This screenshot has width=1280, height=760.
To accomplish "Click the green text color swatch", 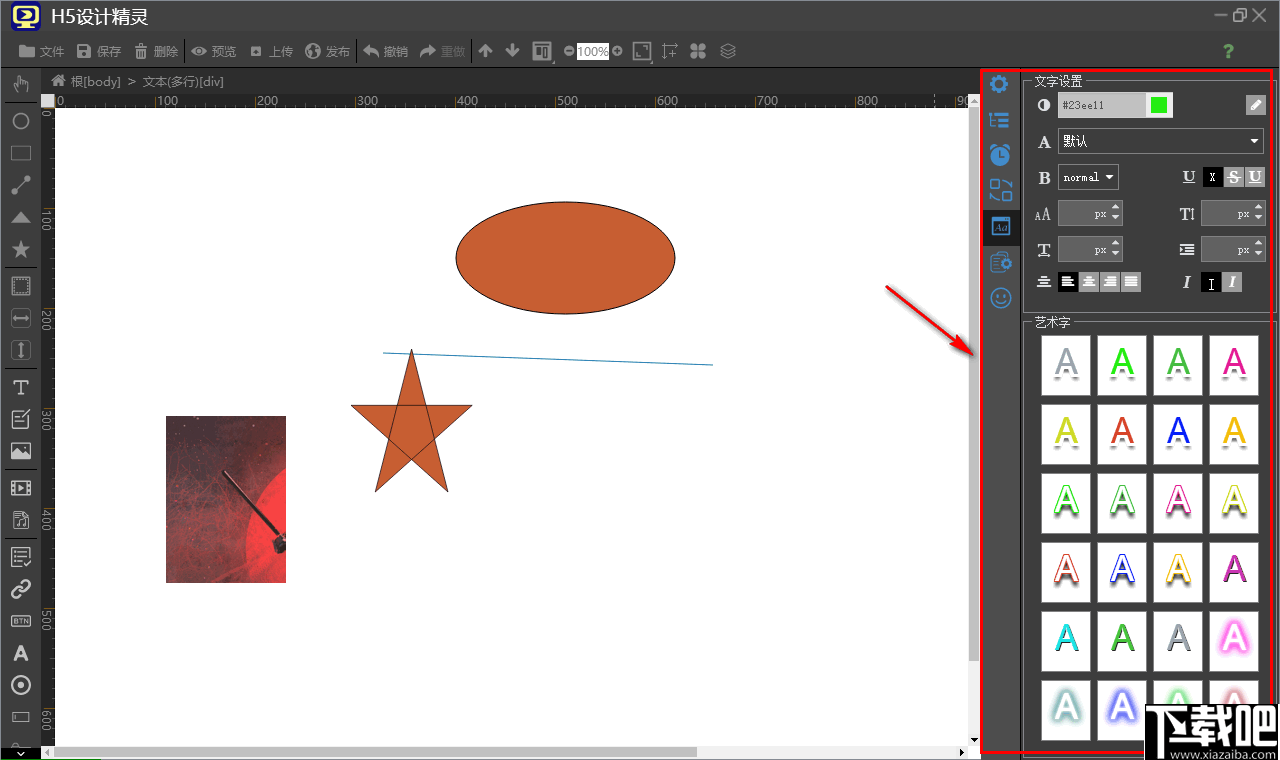I will pos(1159,105).
